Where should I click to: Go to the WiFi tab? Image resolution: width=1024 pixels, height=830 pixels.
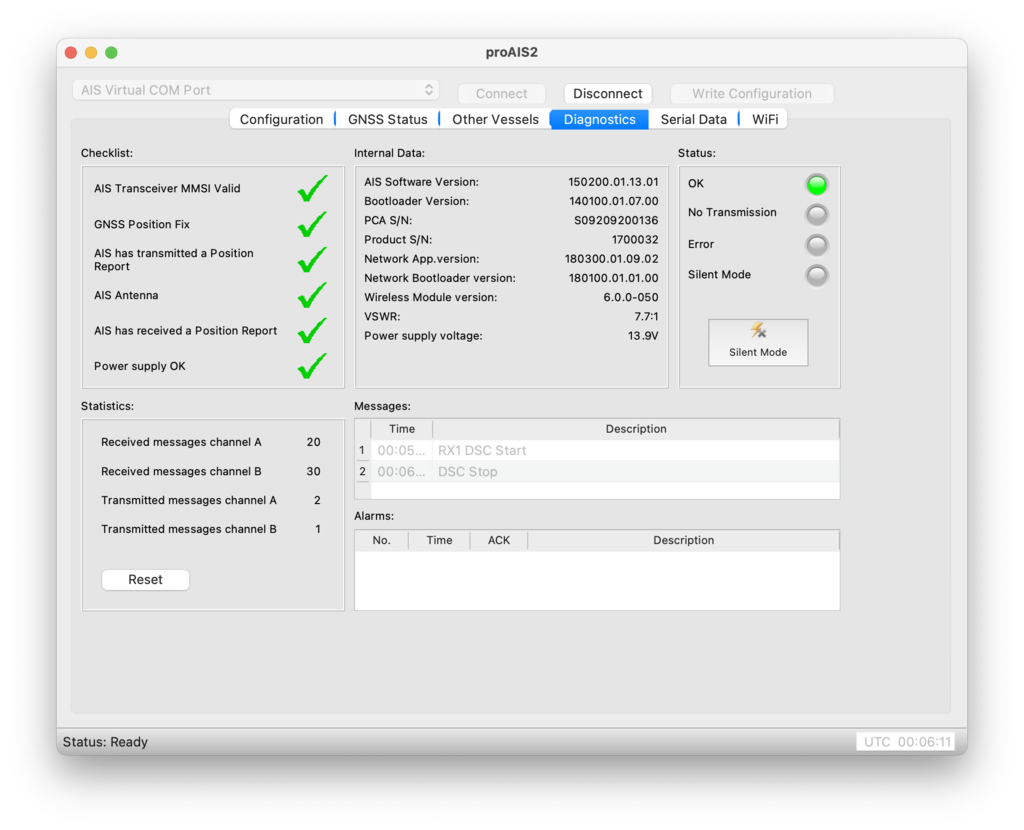click(765, 120)
